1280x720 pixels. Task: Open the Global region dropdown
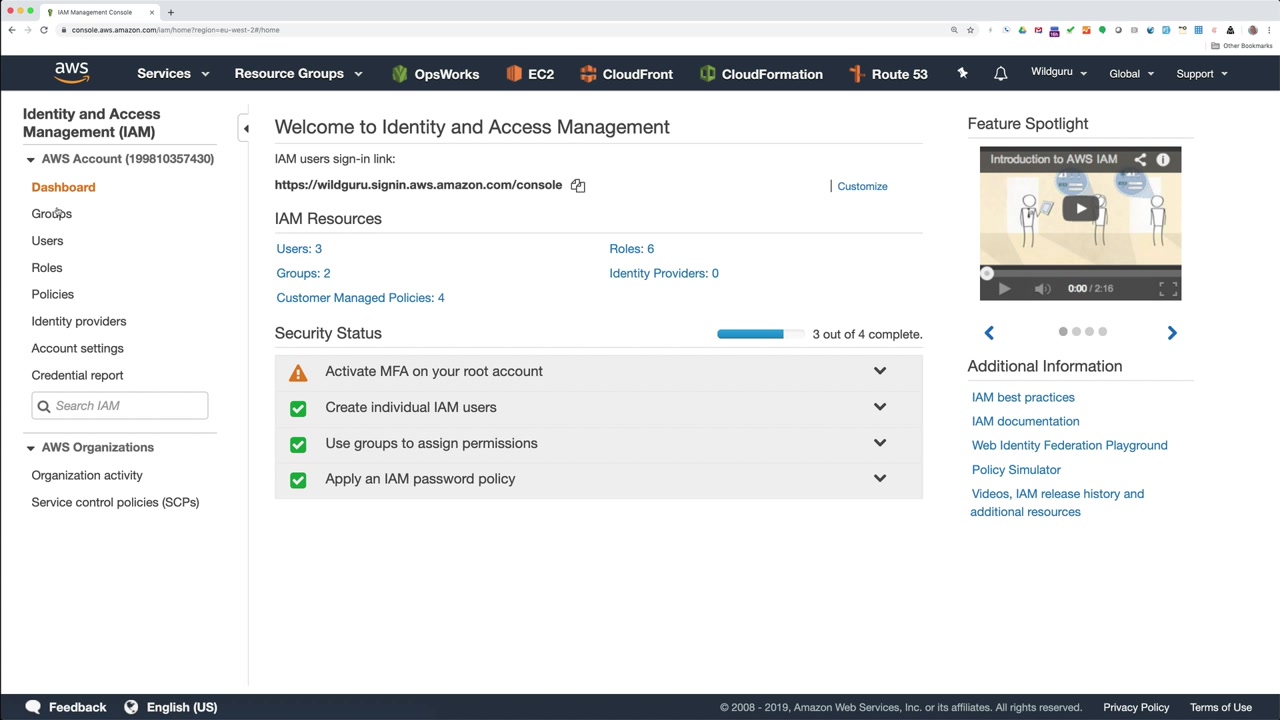click(x=1131, y=74)
